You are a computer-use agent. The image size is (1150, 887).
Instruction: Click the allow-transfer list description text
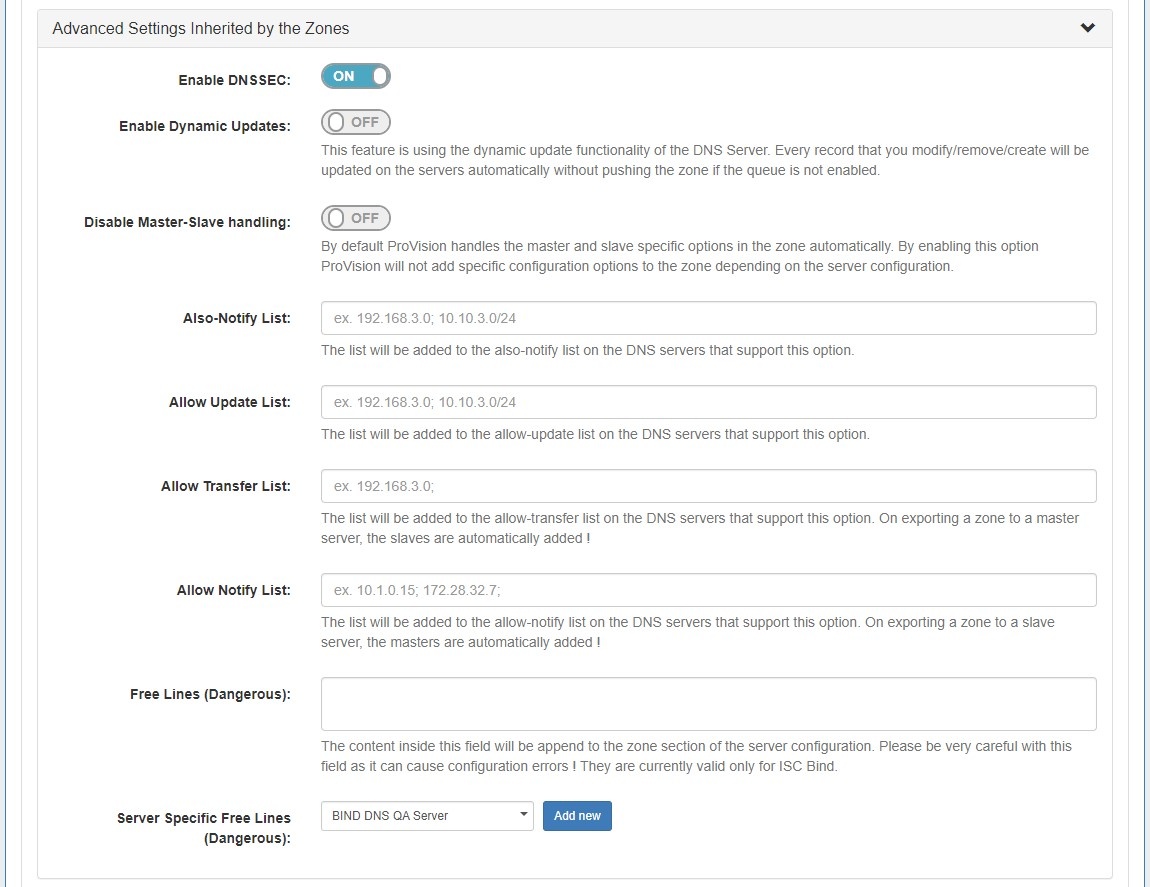coord(700,528)
